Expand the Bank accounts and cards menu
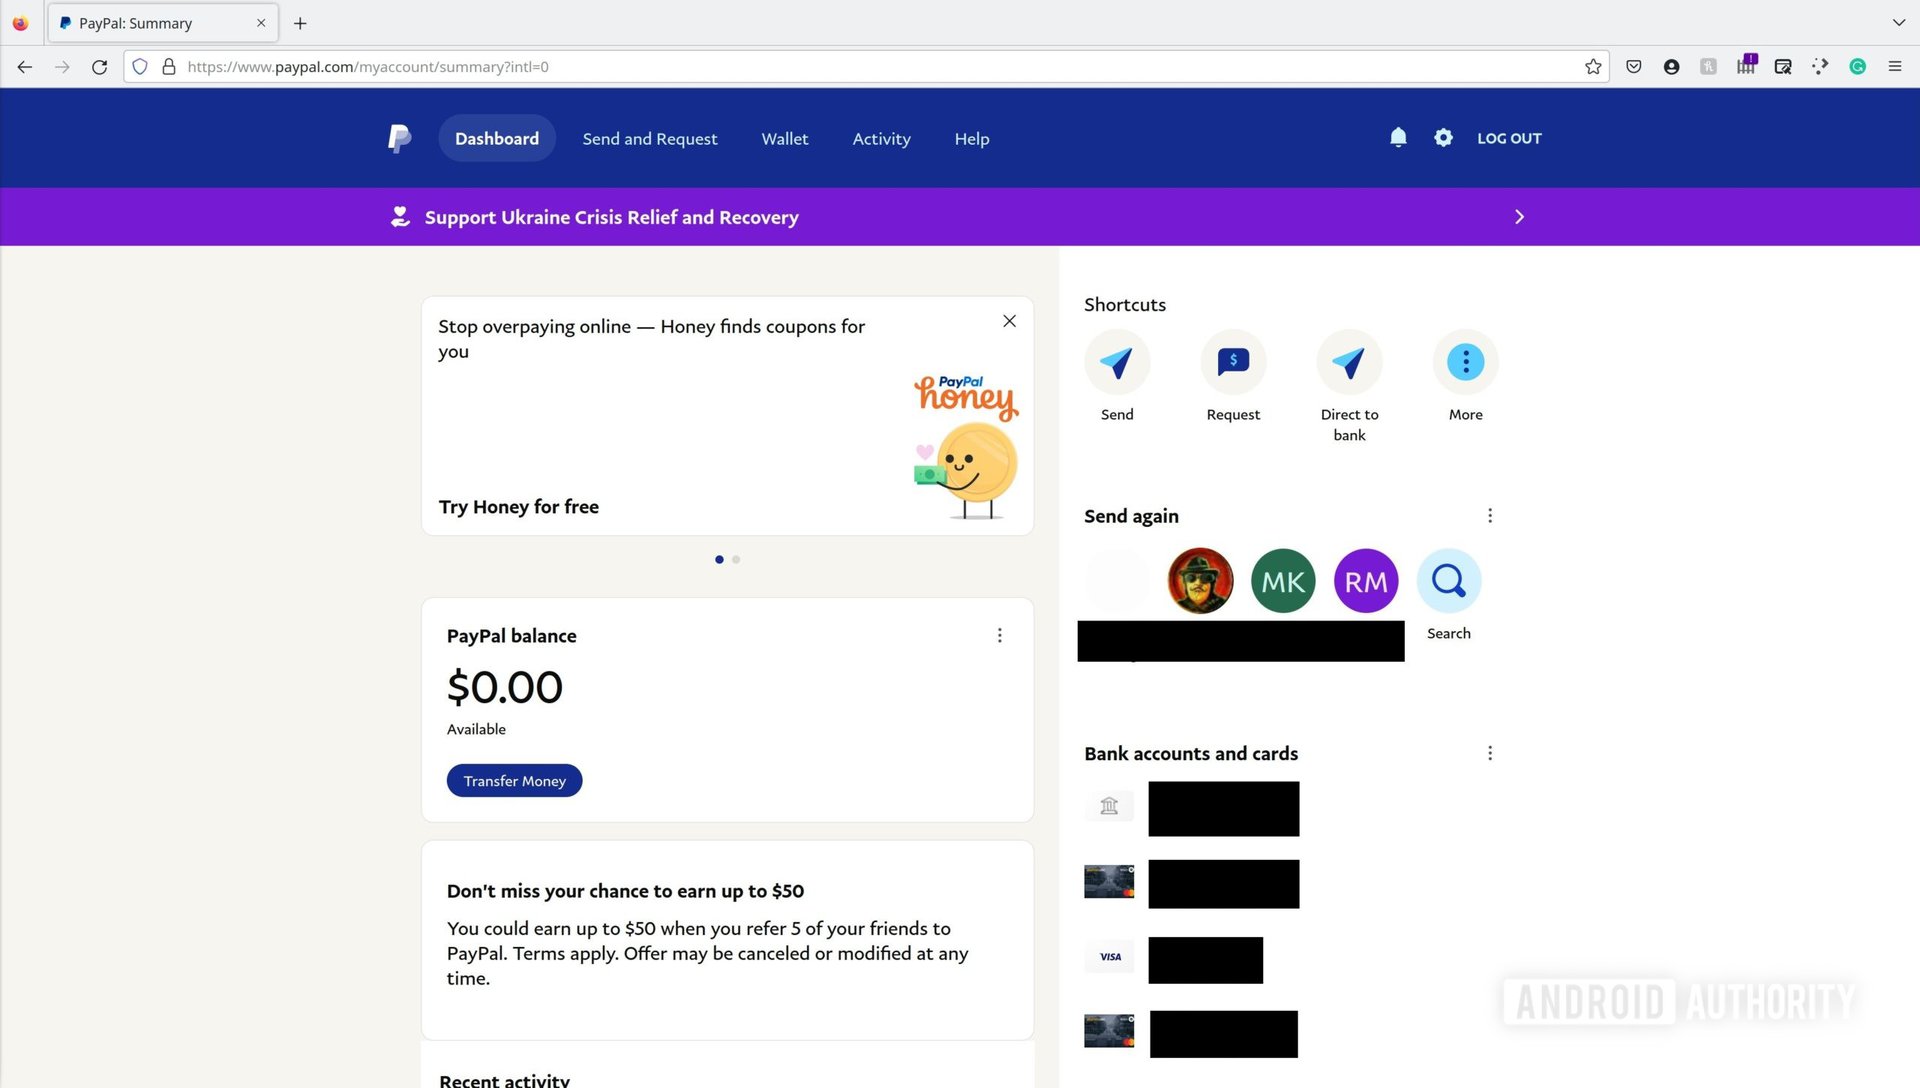Image resolution: width=1920 pixels, height=1088 pixels. (1487, 753)
